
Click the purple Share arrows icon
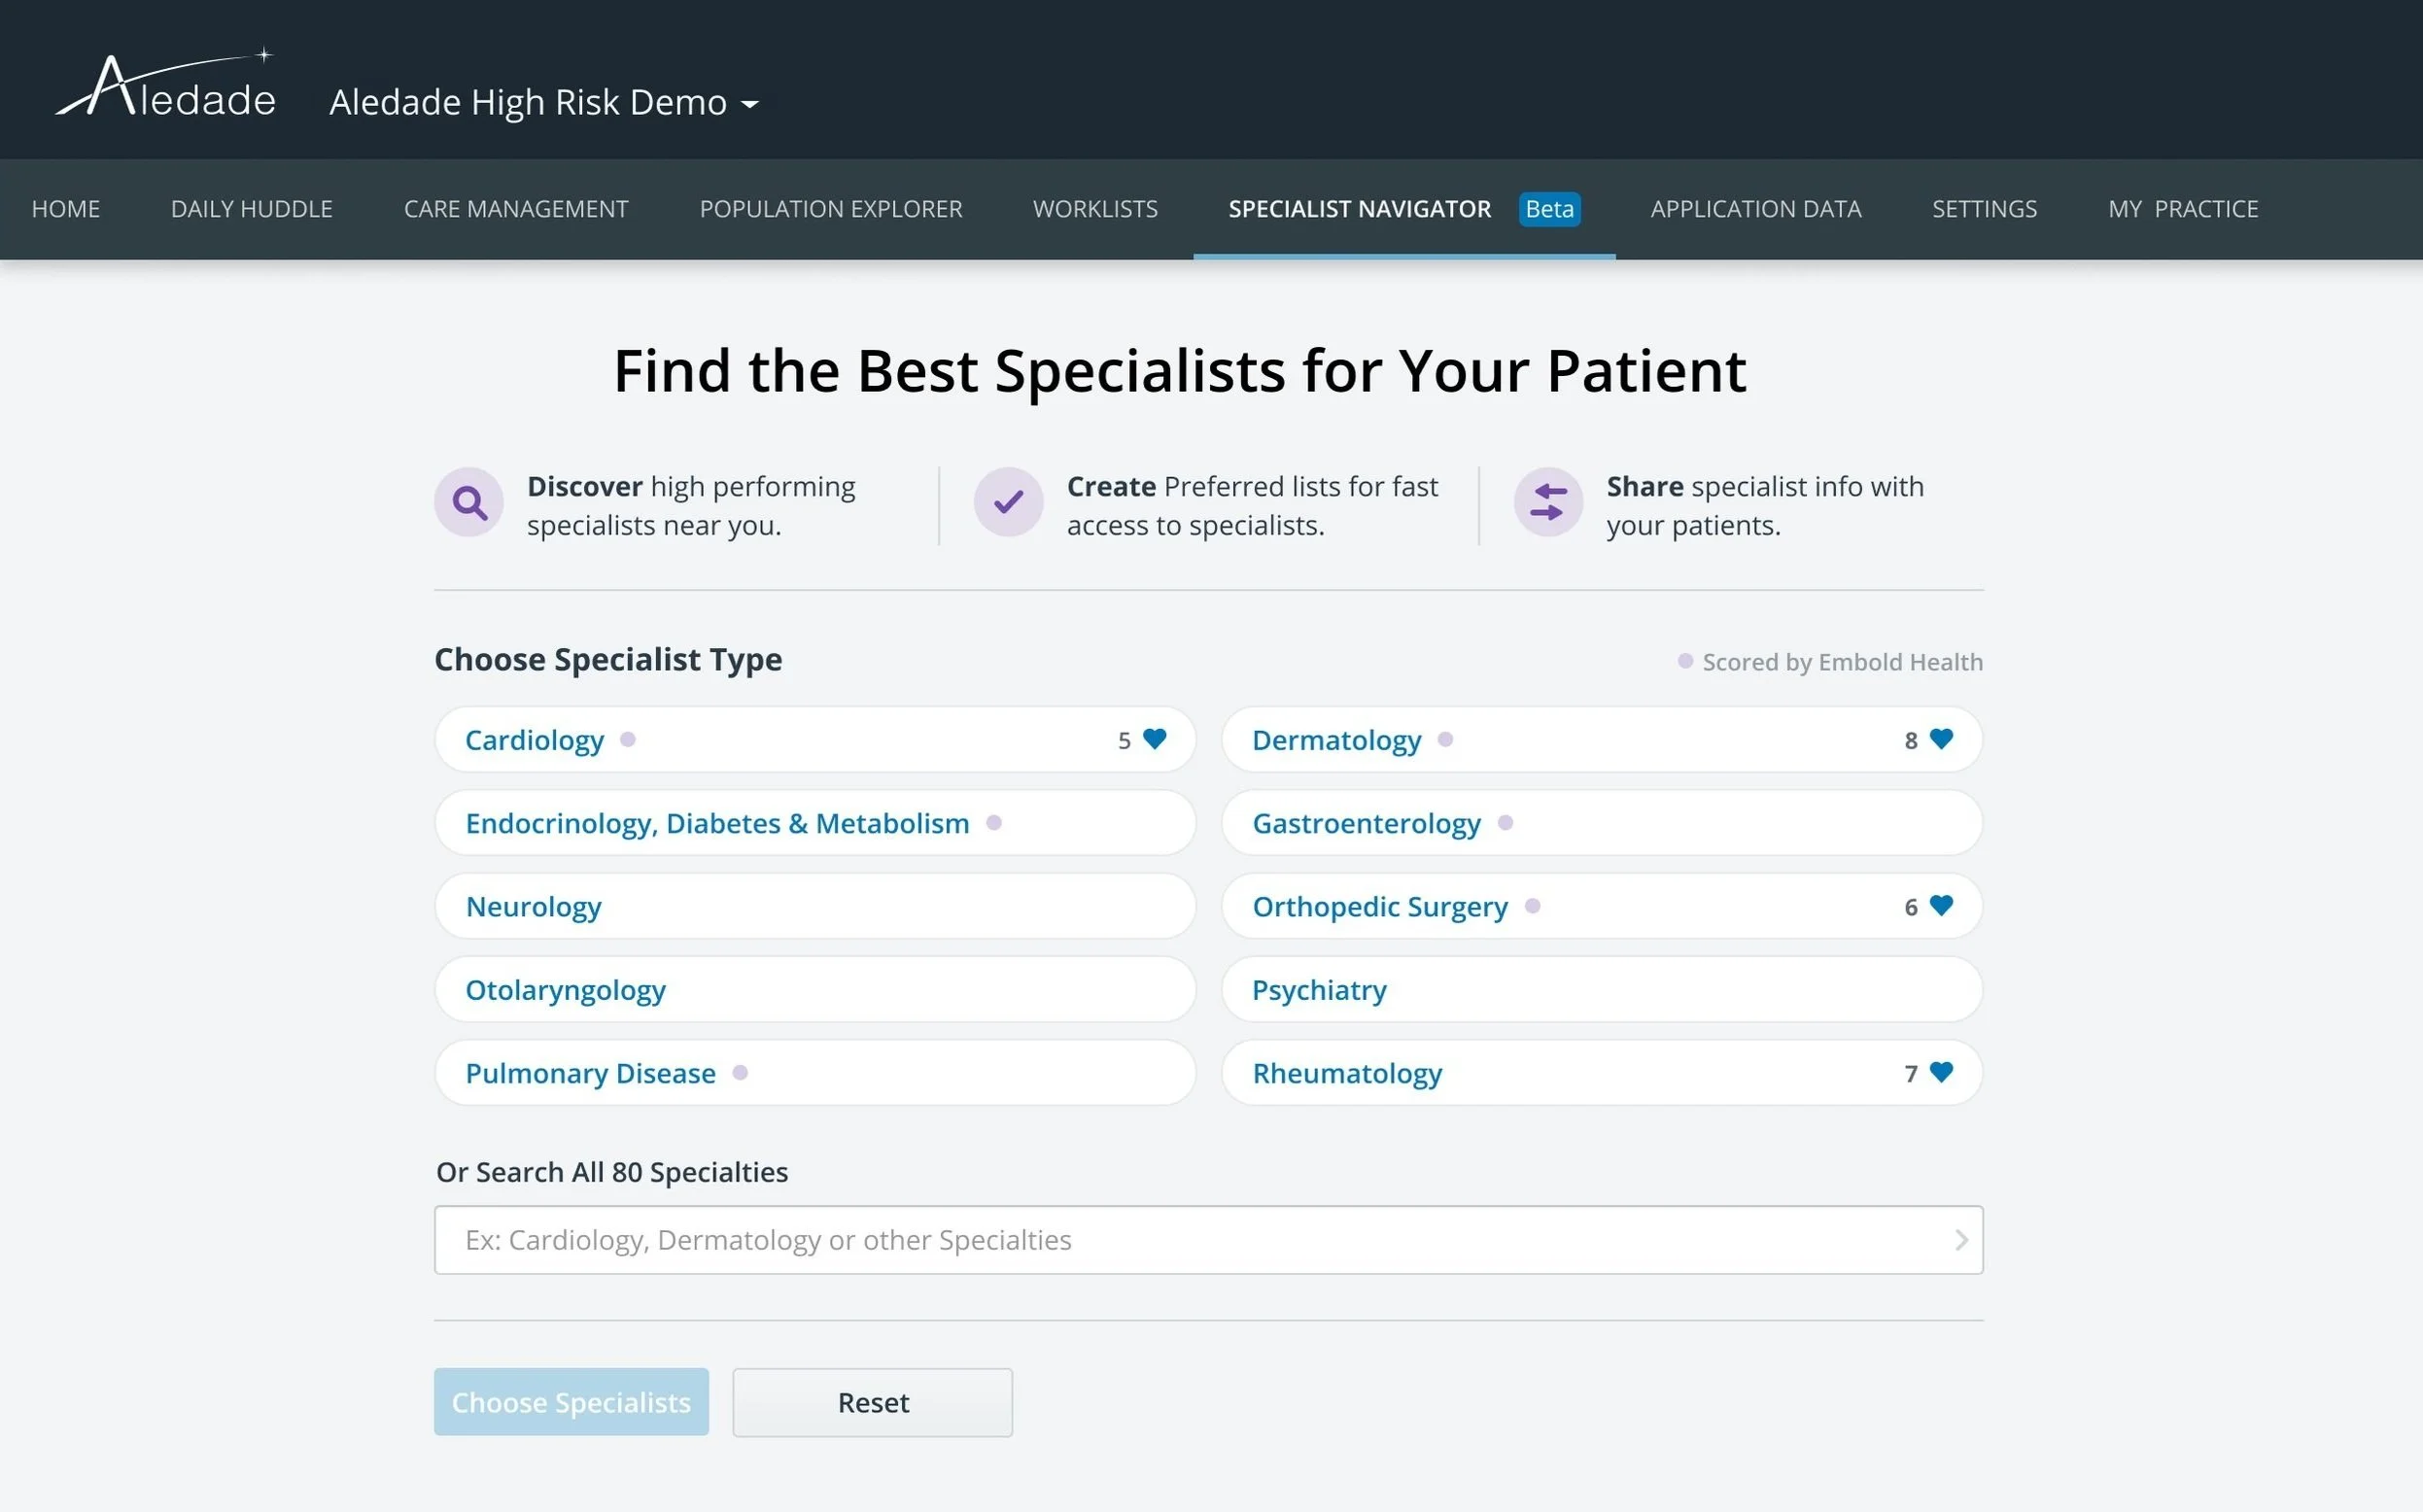(x=1548, y=502)
